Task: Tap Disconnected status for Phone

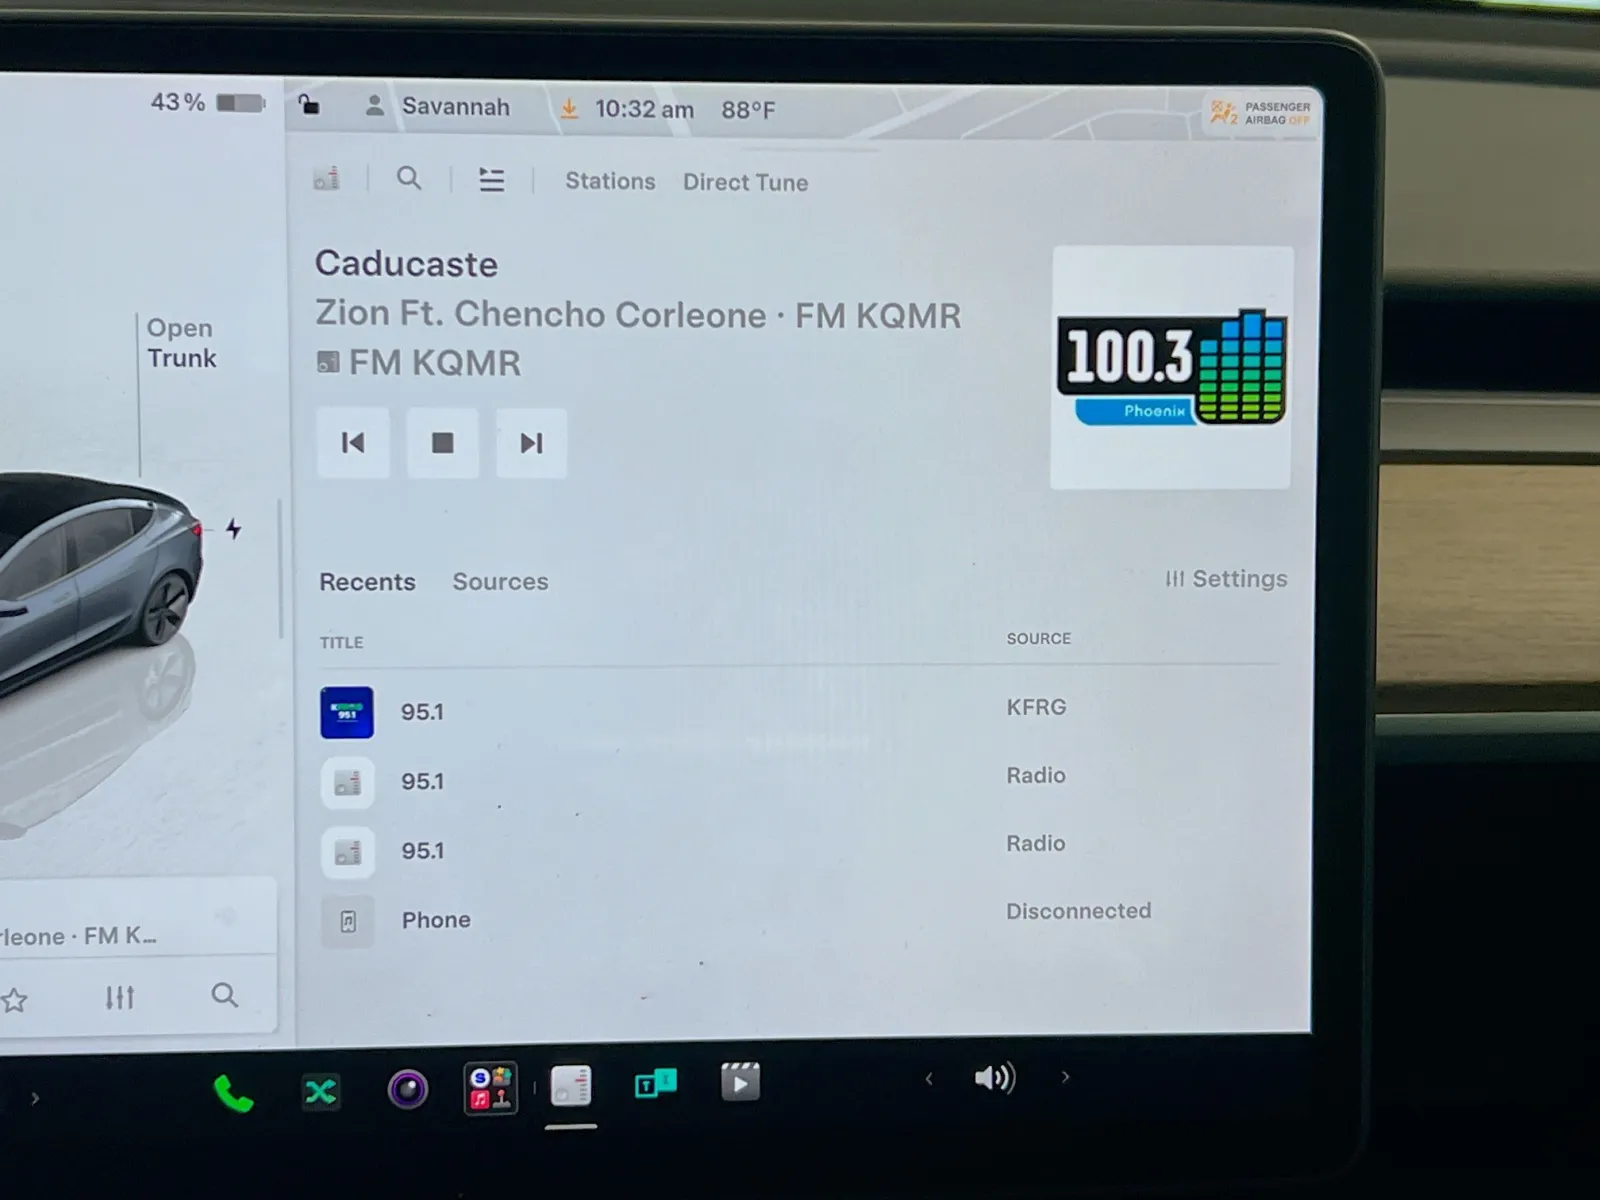Action: coord(1079,911)
